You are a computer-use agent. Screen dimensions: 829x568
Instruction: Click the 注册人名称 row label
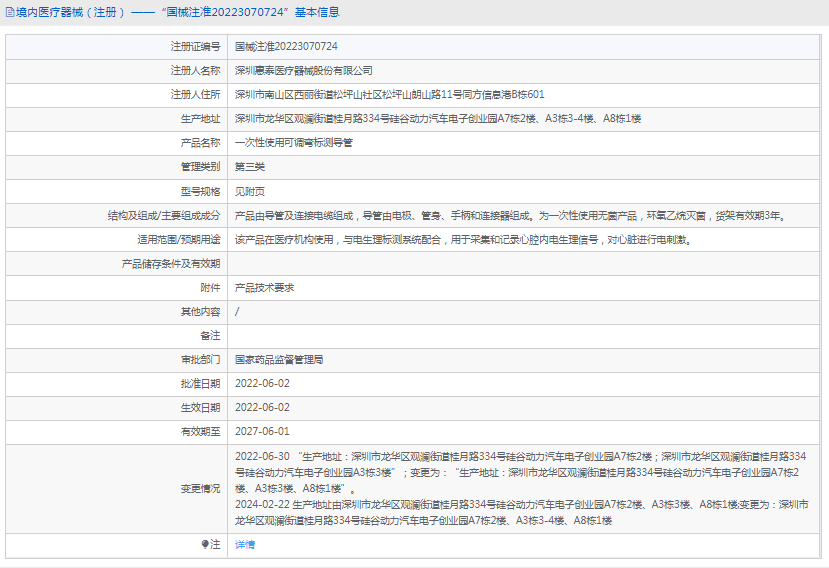pyautogui.click(x=195, y=70)
